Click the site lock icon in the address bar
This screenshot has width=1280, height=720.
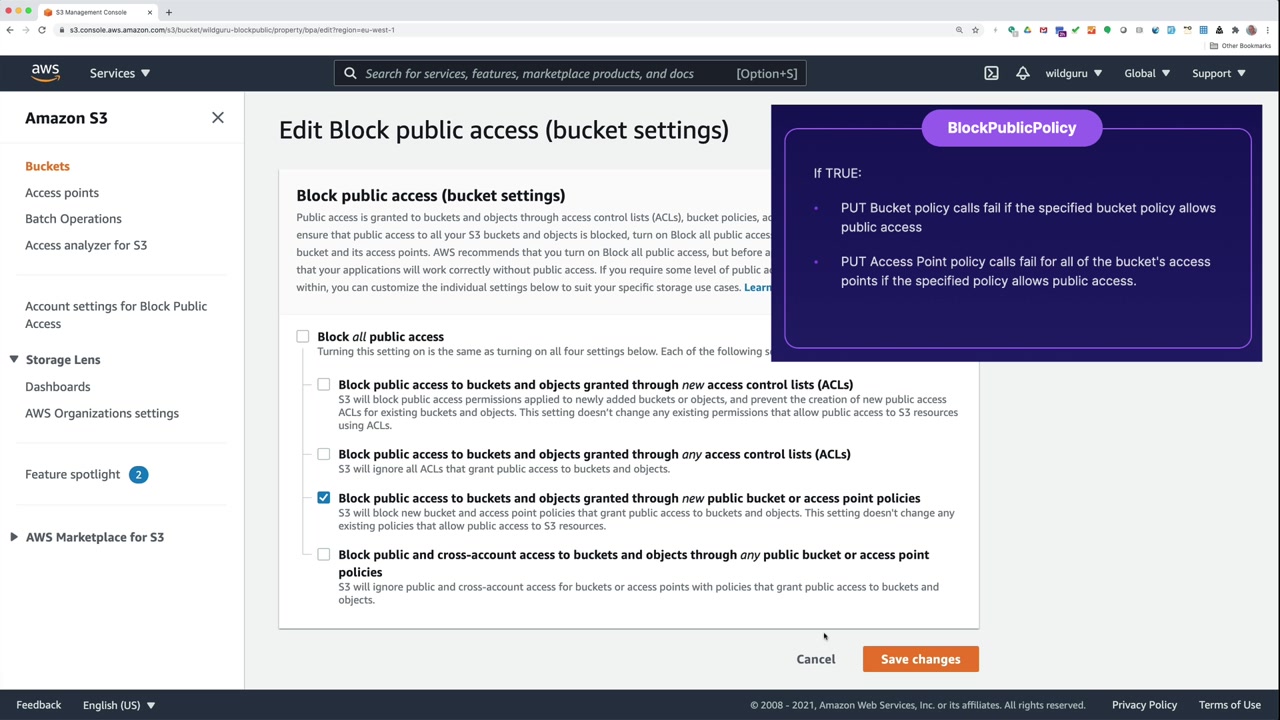(x=62, y=30)
